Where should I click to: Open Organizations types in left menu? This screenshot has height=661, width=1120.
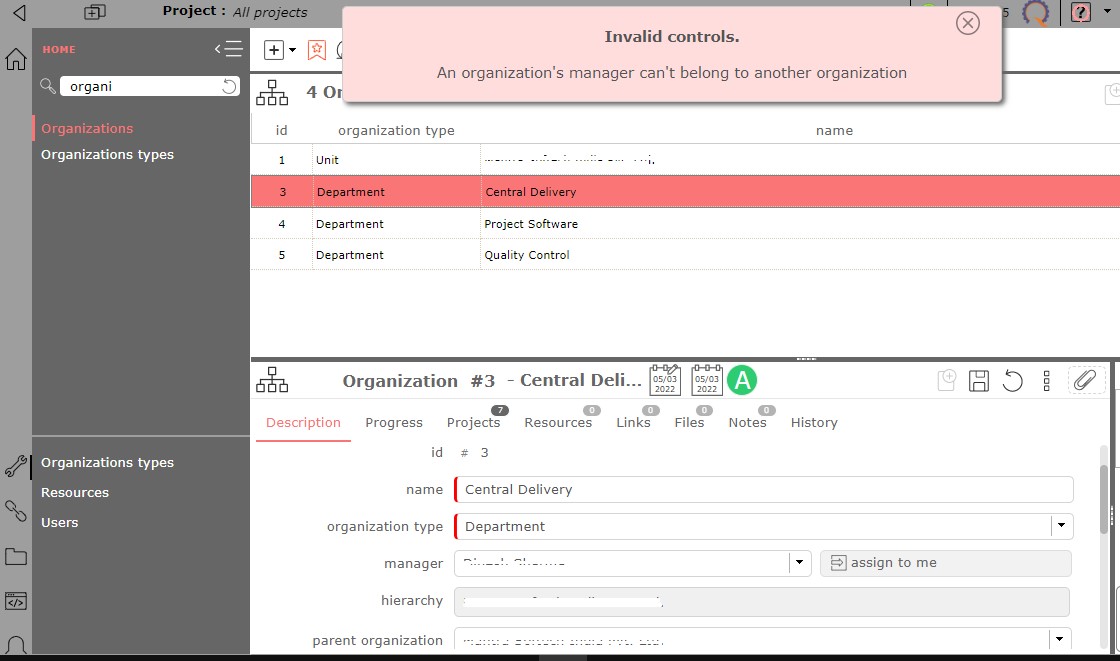(x=107, y=154)
